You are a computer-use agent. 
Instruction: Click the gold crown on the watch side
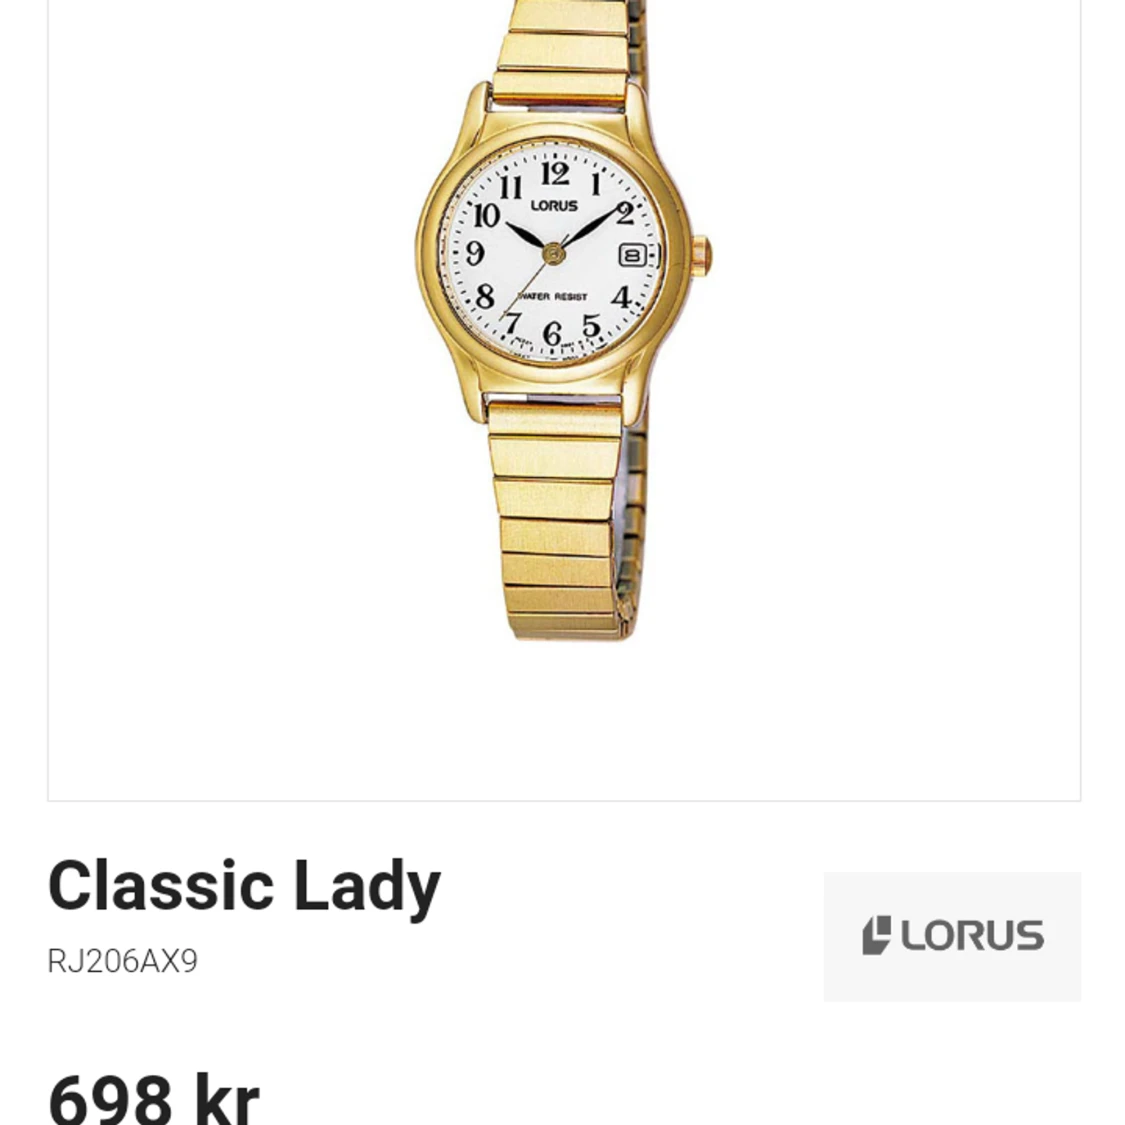(x=702, y=255)
